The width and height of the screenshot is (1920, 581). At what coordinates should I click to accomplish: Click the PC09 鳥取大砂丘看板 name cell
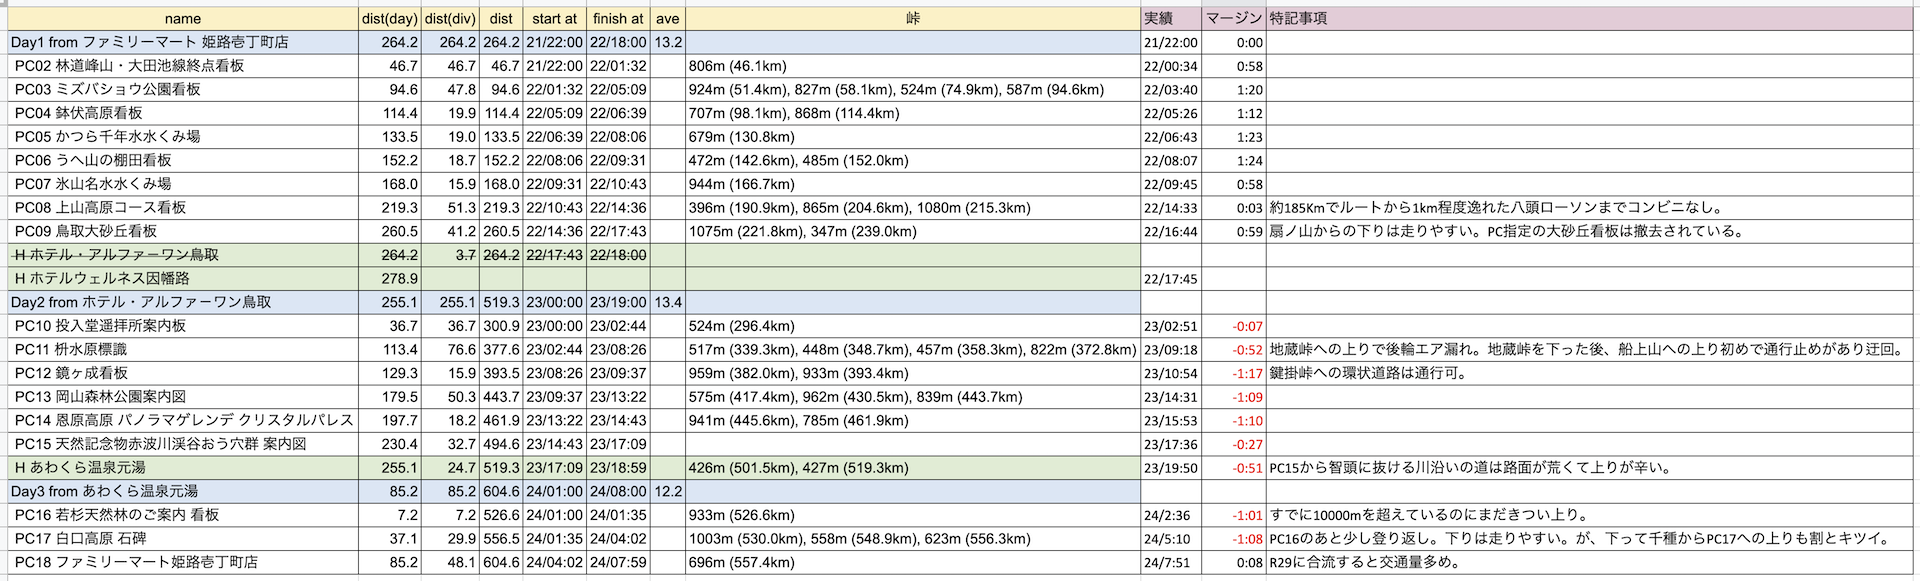[182, 231]
